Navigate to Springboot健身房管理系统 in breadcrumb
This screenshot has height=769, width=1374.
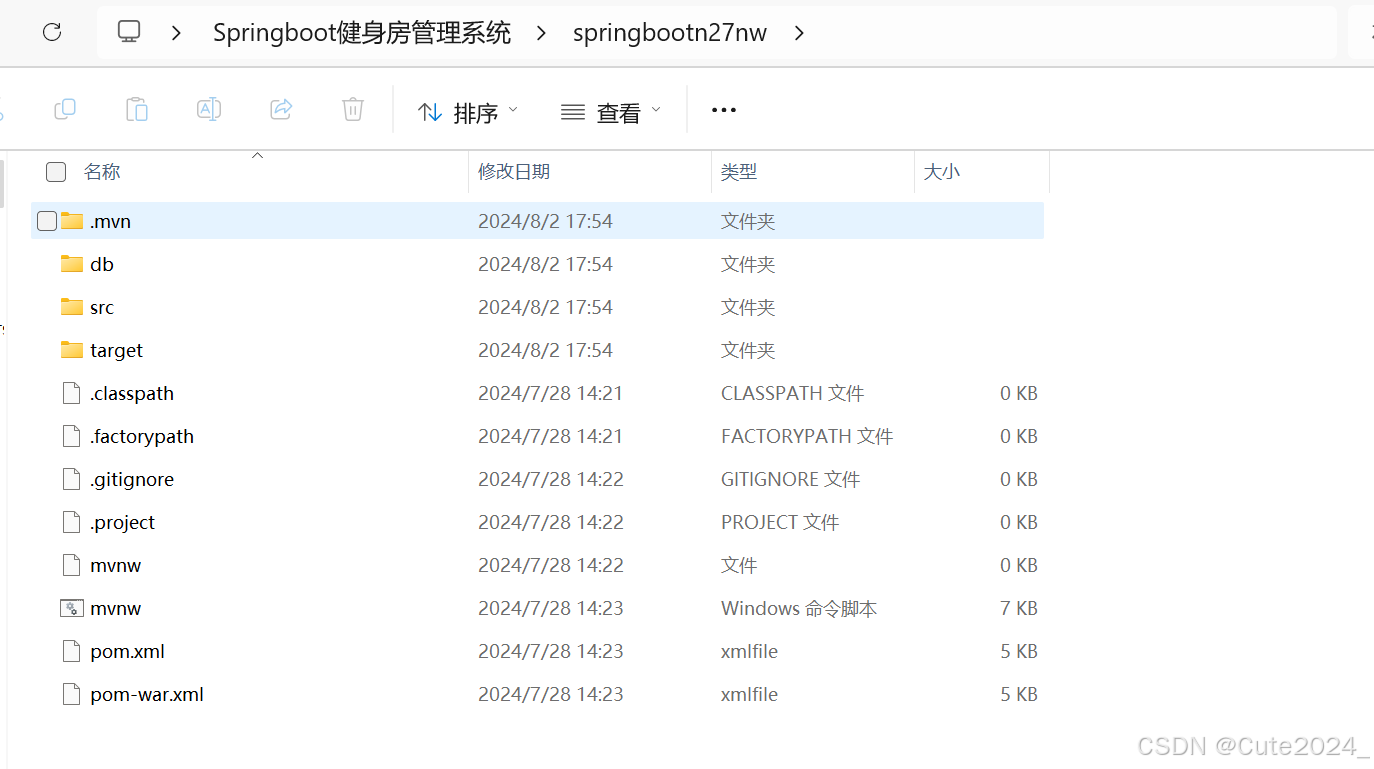pyautogui.click(x=361, y=32)
